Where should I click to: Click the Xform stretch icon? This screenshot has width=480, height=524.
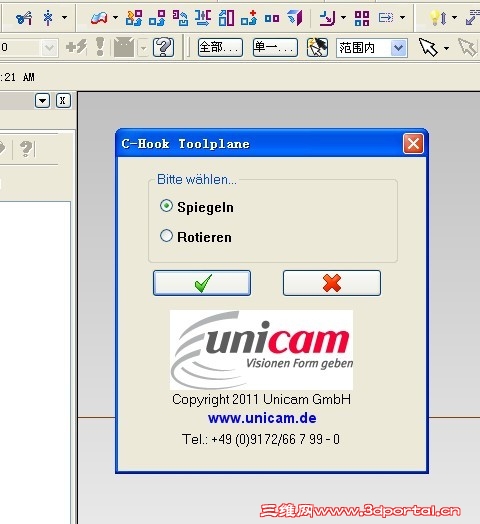tap(386, 17)
